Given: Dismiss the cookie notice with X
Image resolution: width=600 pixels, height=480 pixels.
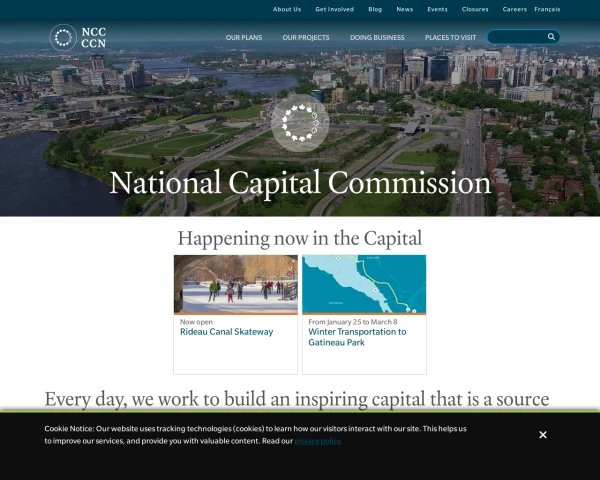Looking at the screenshot, I should click(543, 435).
